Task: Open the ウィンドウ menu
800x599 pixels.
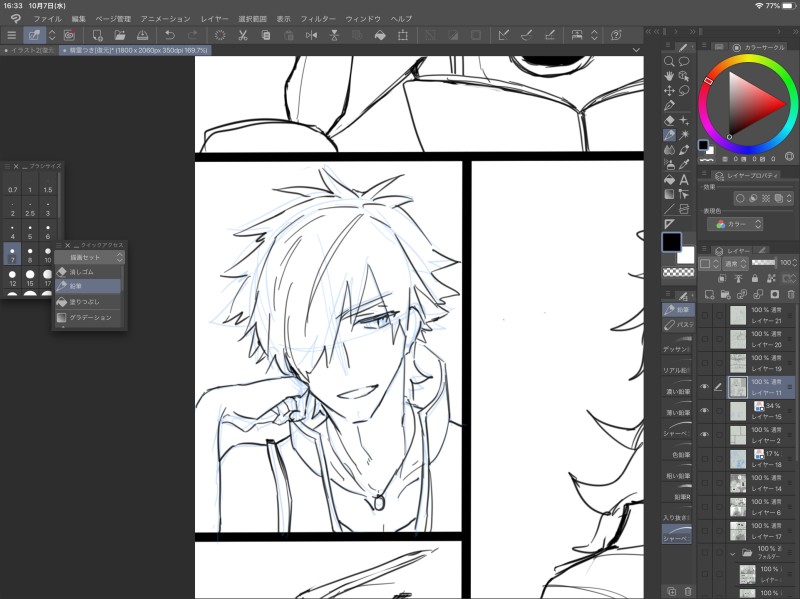Action: click(363, 19)
